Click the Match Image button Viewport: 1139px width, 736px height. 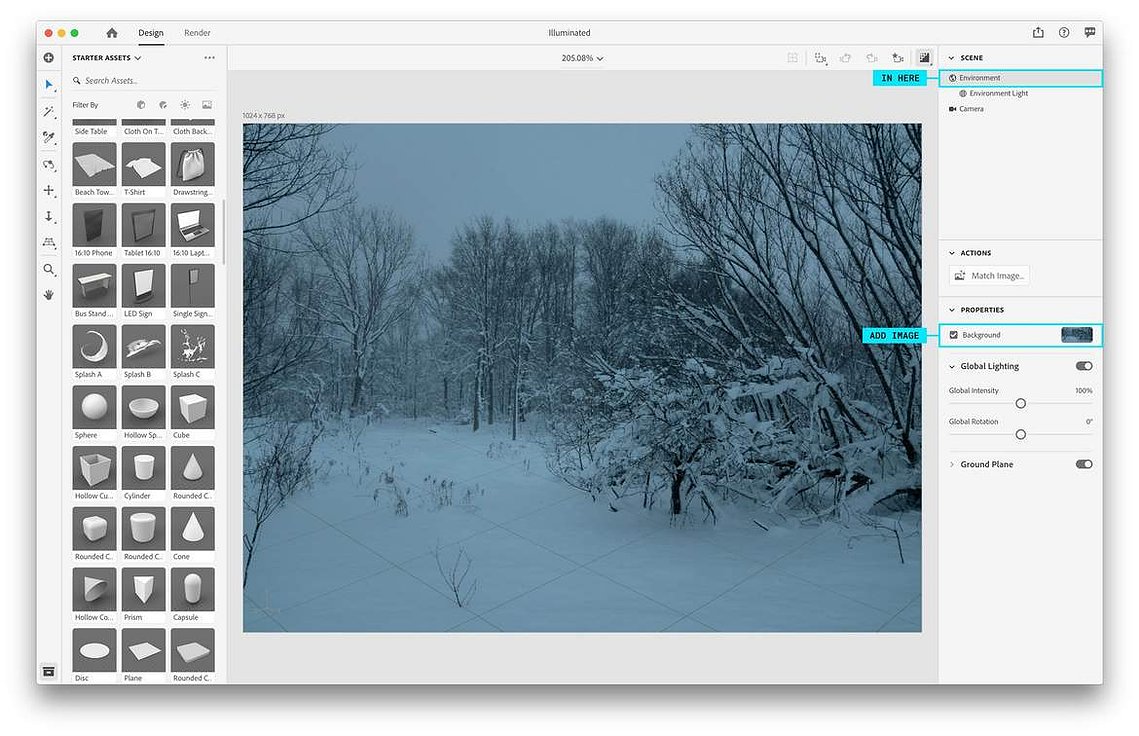tap(989, 275)
